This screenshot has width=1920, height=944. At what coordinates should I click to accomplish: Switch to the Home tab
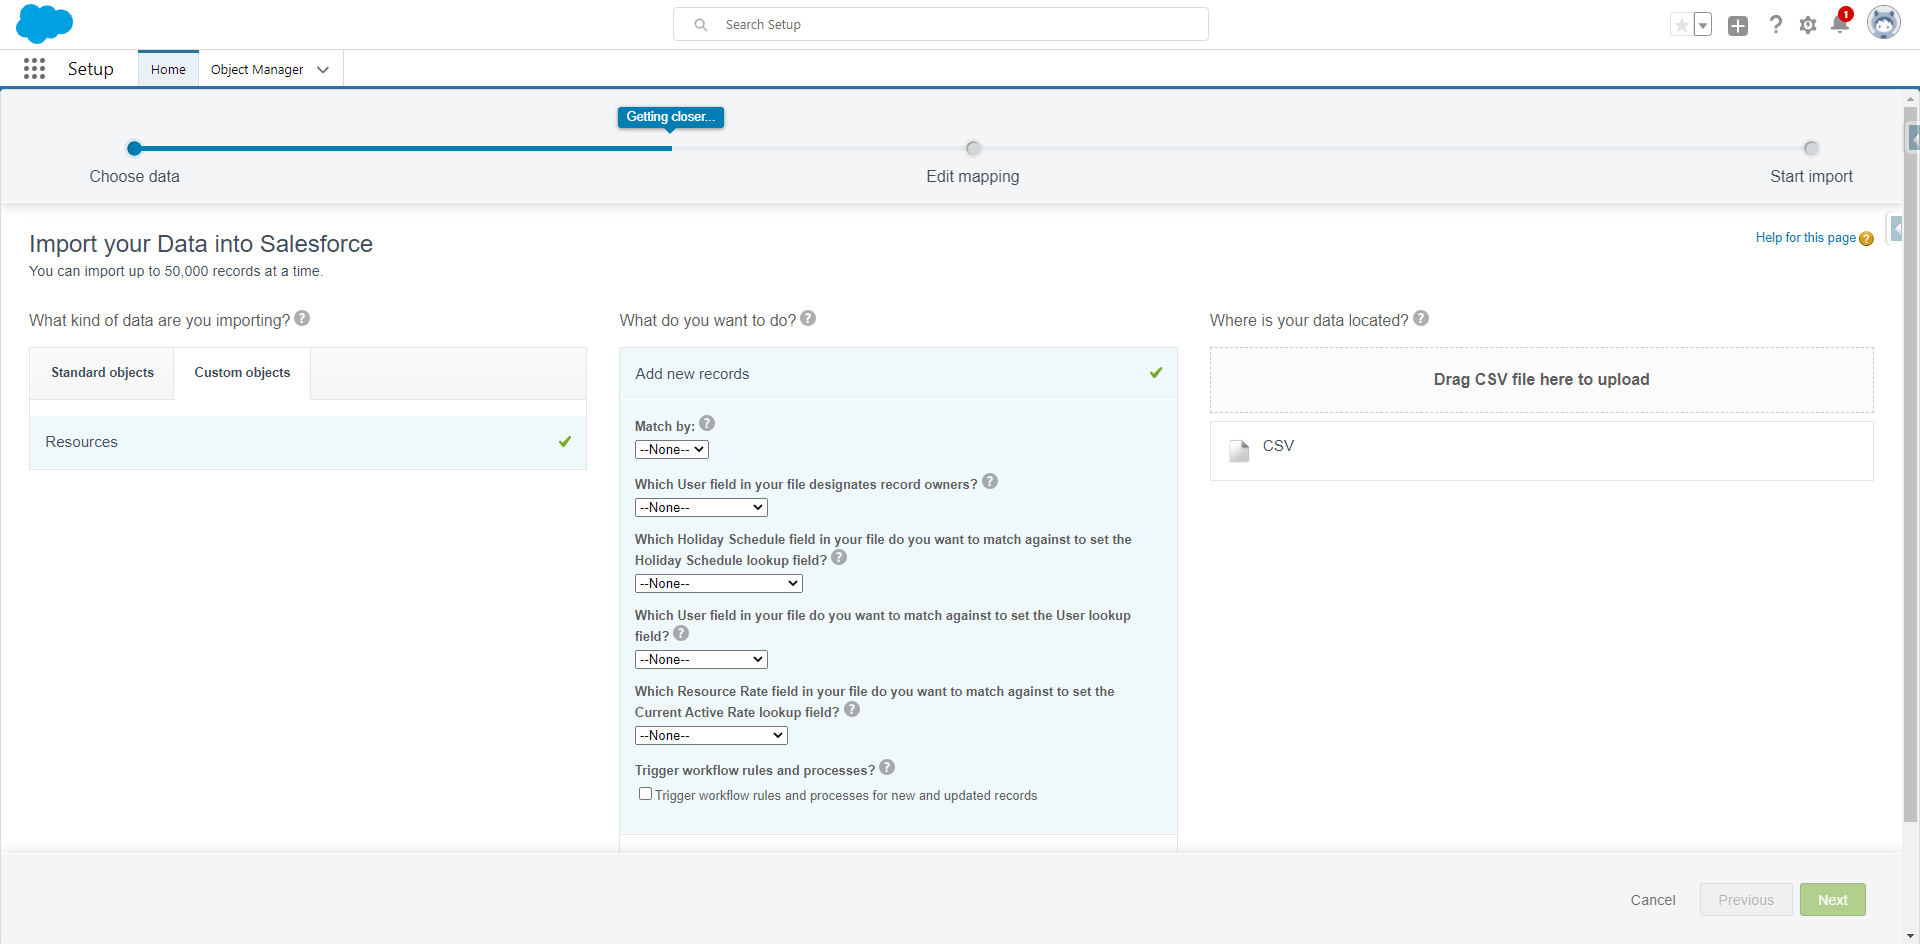pyautogui.click(x=168, y=69)
